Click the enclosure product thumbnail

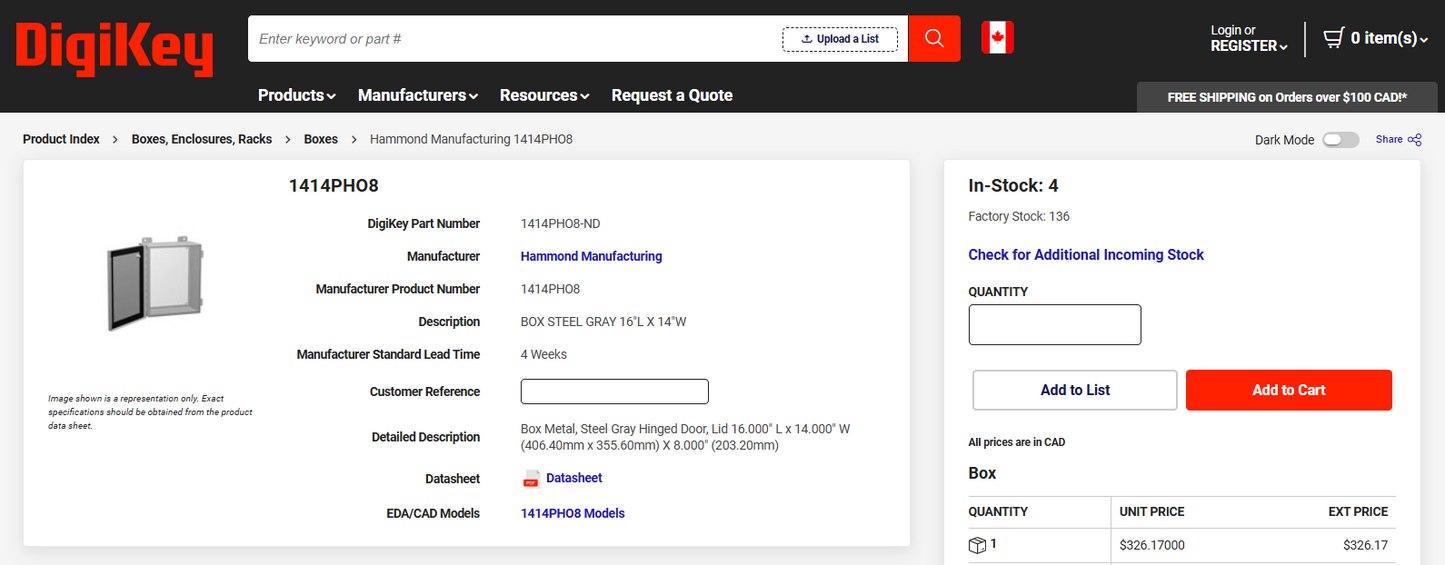coord(156,284)
